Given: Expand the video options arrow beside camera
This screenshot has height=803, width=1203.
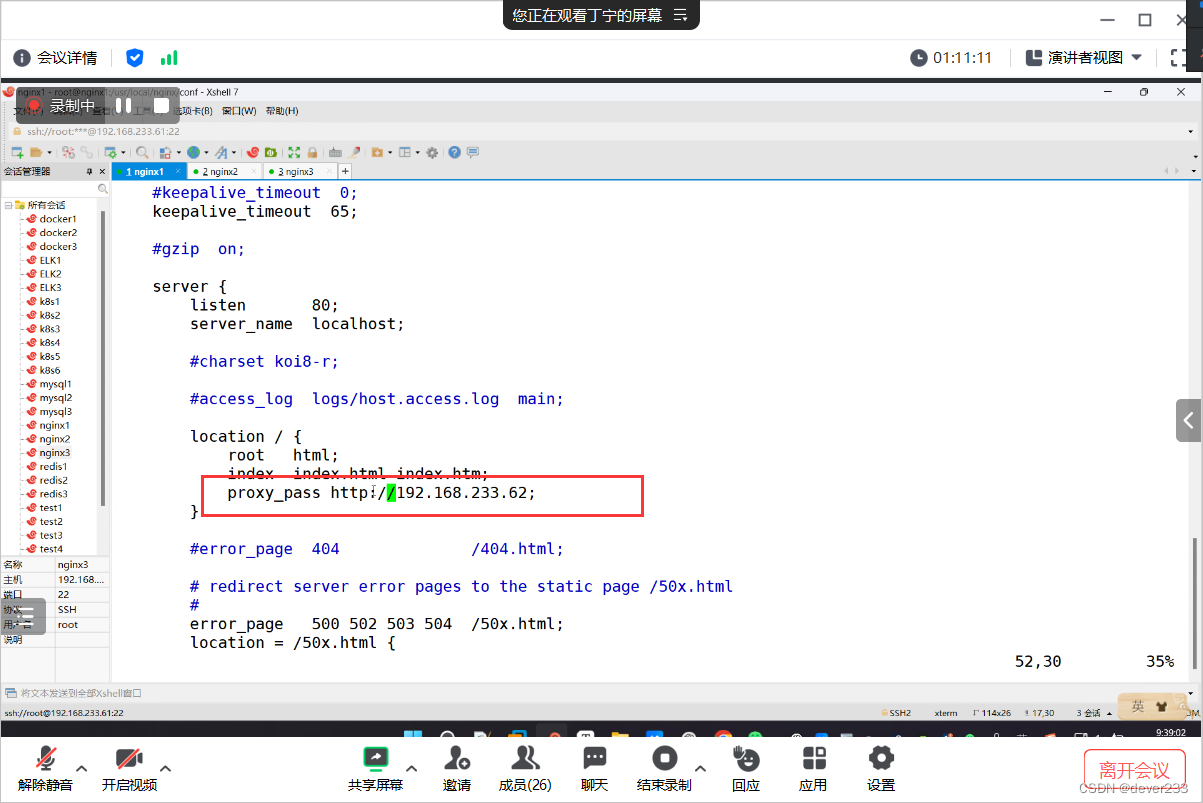Looking at the screenshot, I should point(166,768).
